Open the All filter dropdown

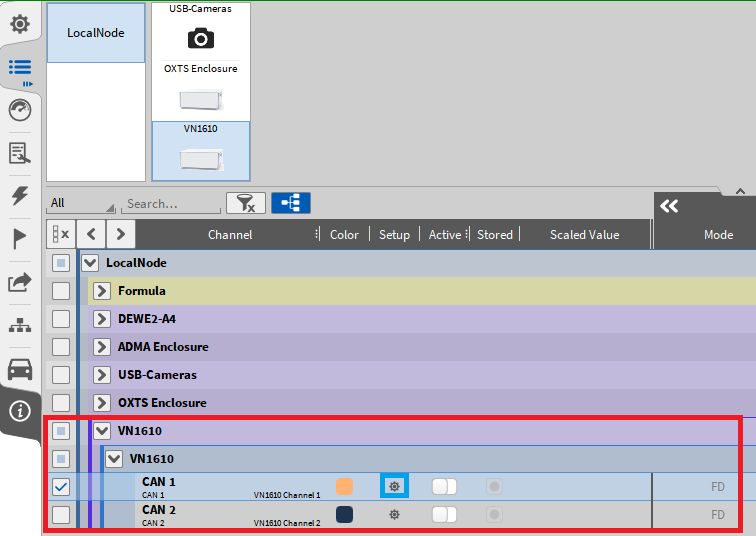point(81,203)
